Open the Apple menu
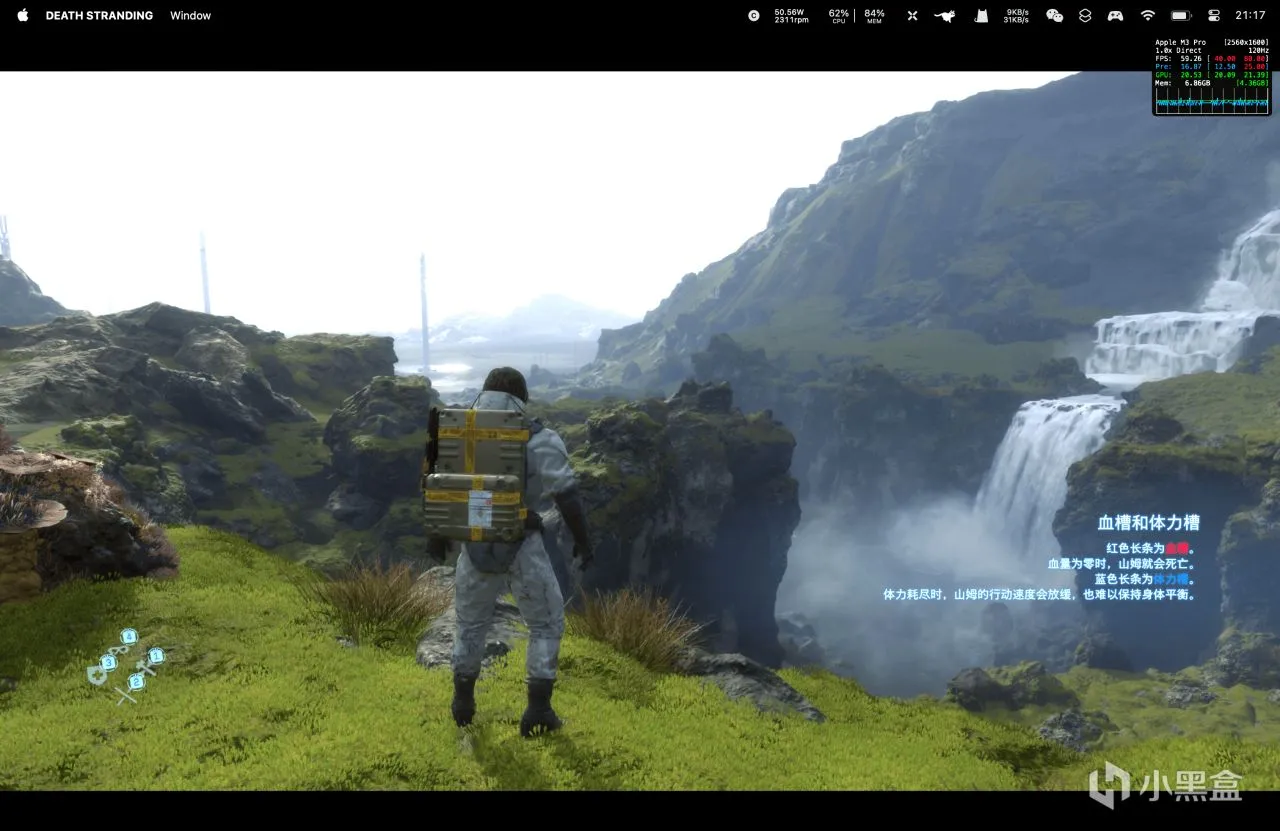This screenshot has height=831, width=1280. point(23,15)
